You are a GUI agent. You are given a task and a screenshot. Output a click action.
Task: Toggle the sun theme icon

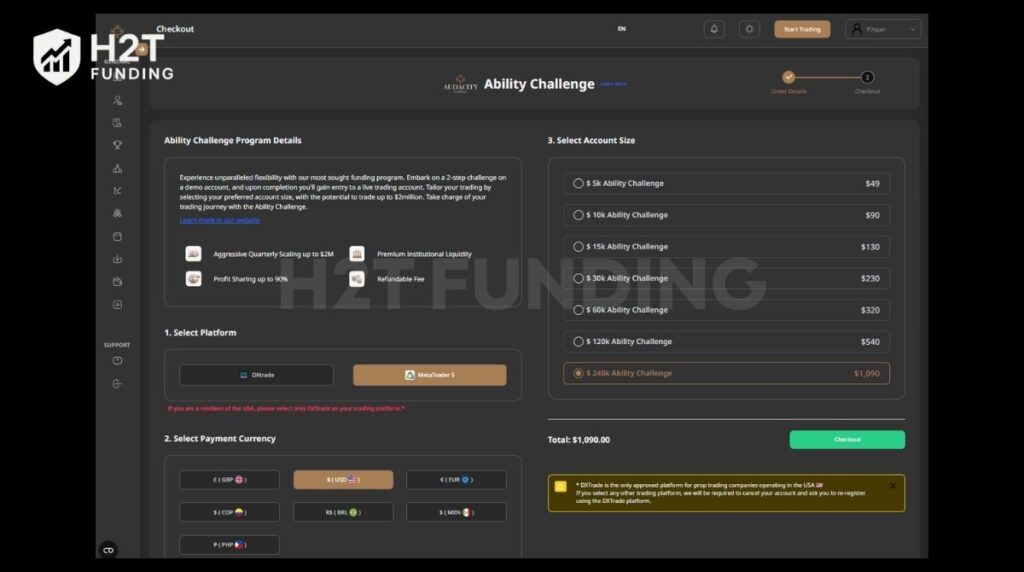coord(749,29)
